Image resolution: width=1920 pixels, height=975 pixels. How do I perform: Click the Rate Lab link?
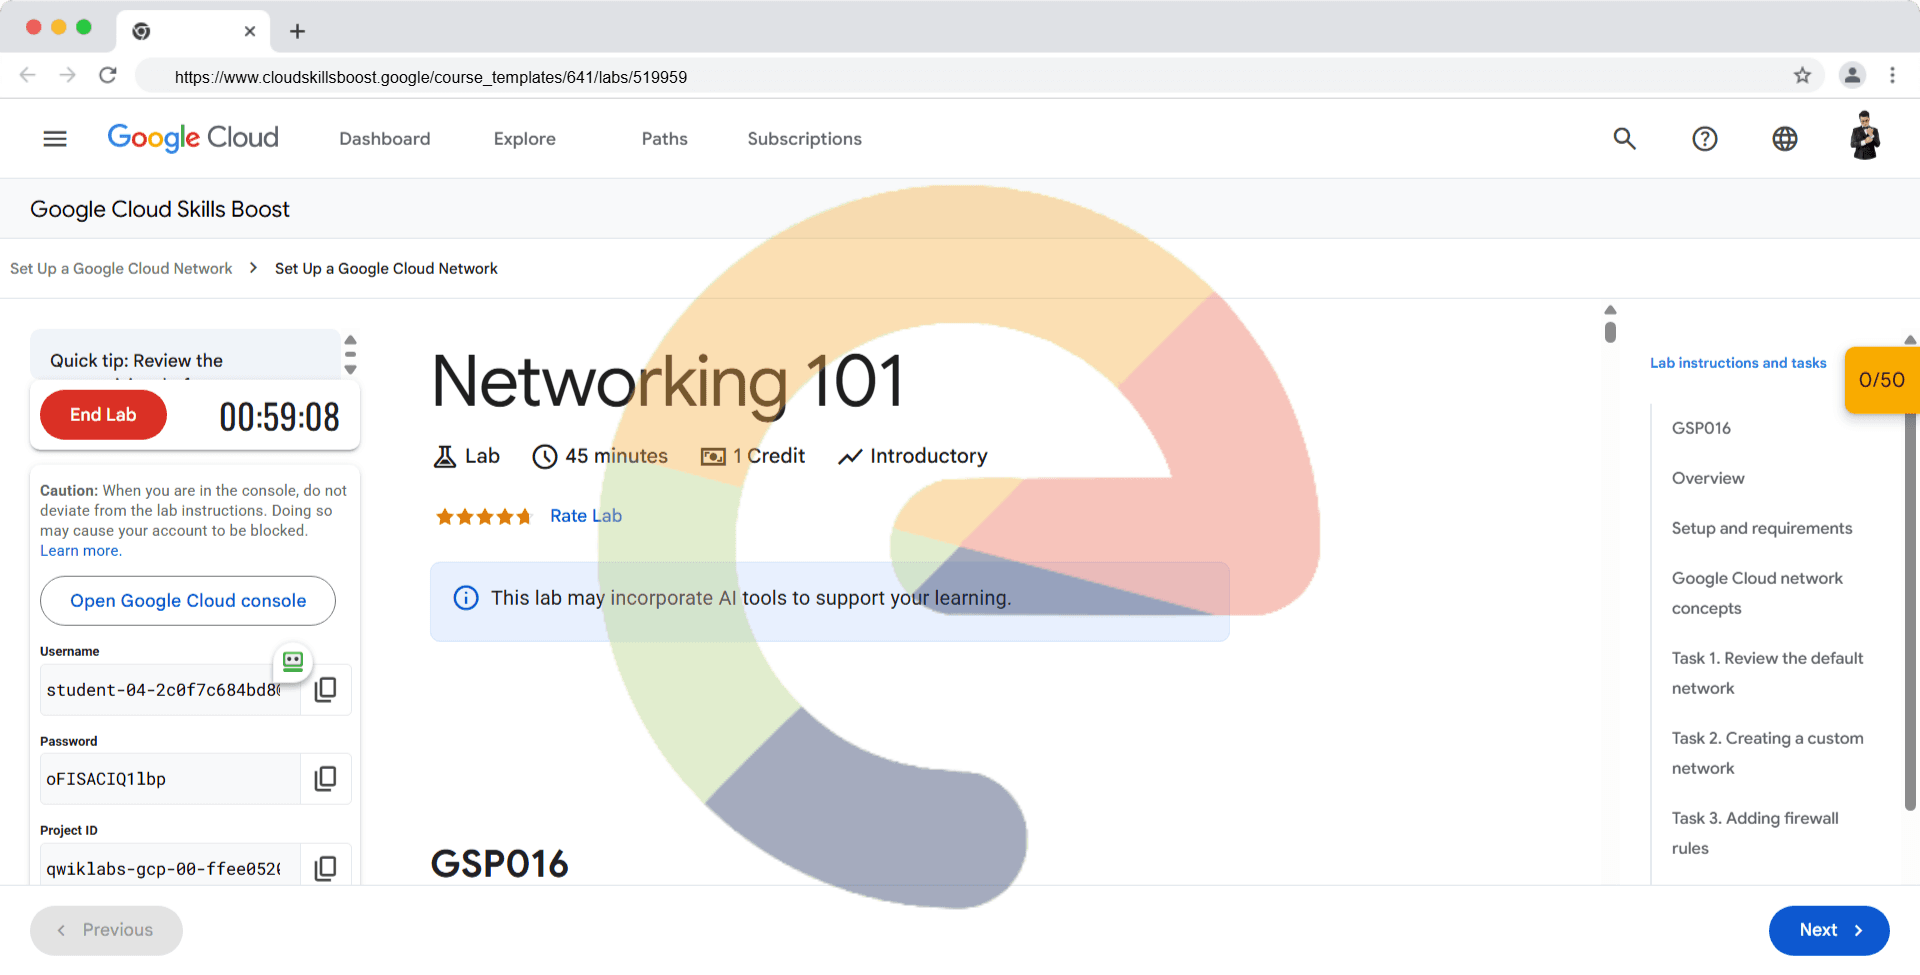586,516
